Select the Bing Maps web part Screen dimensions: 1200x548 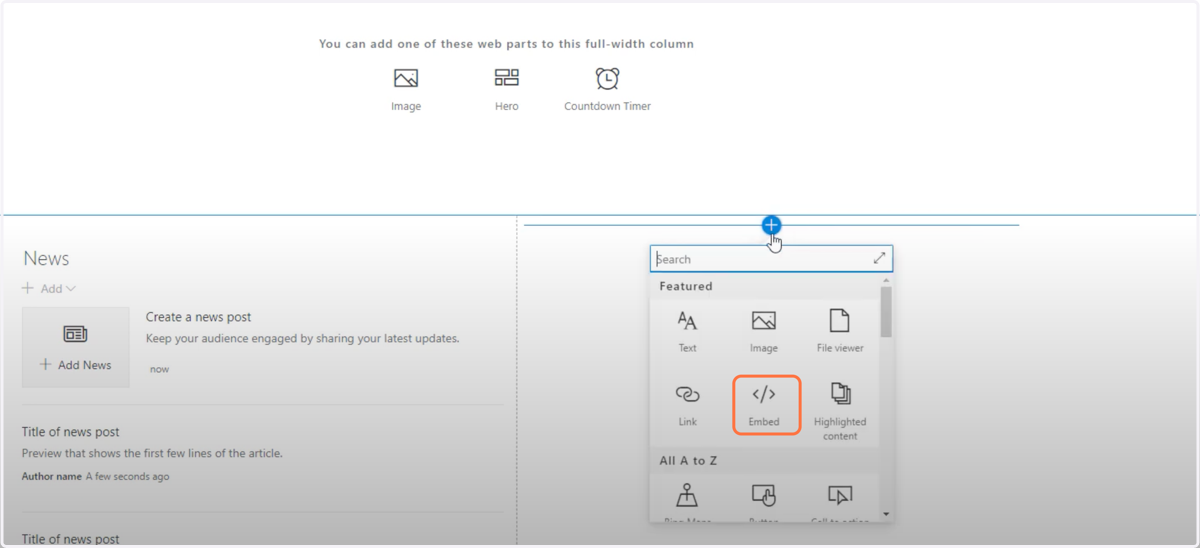click(x=687, y=503)
